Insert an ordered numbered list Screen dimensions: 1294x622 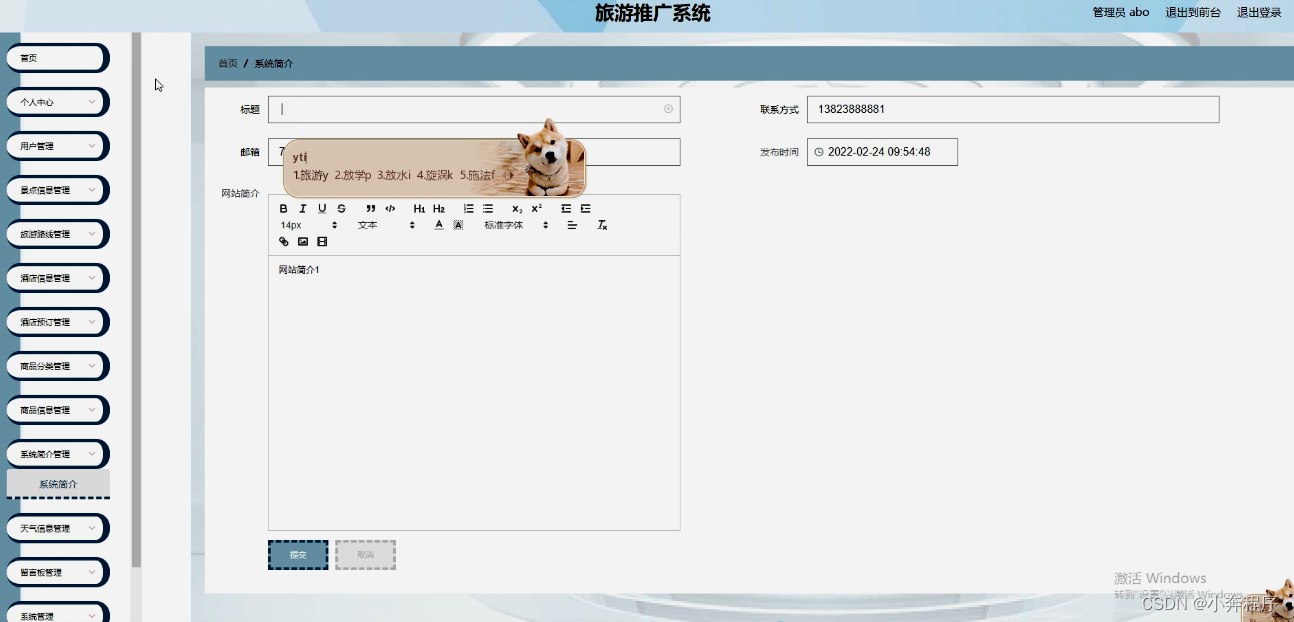tap(468, 209)
